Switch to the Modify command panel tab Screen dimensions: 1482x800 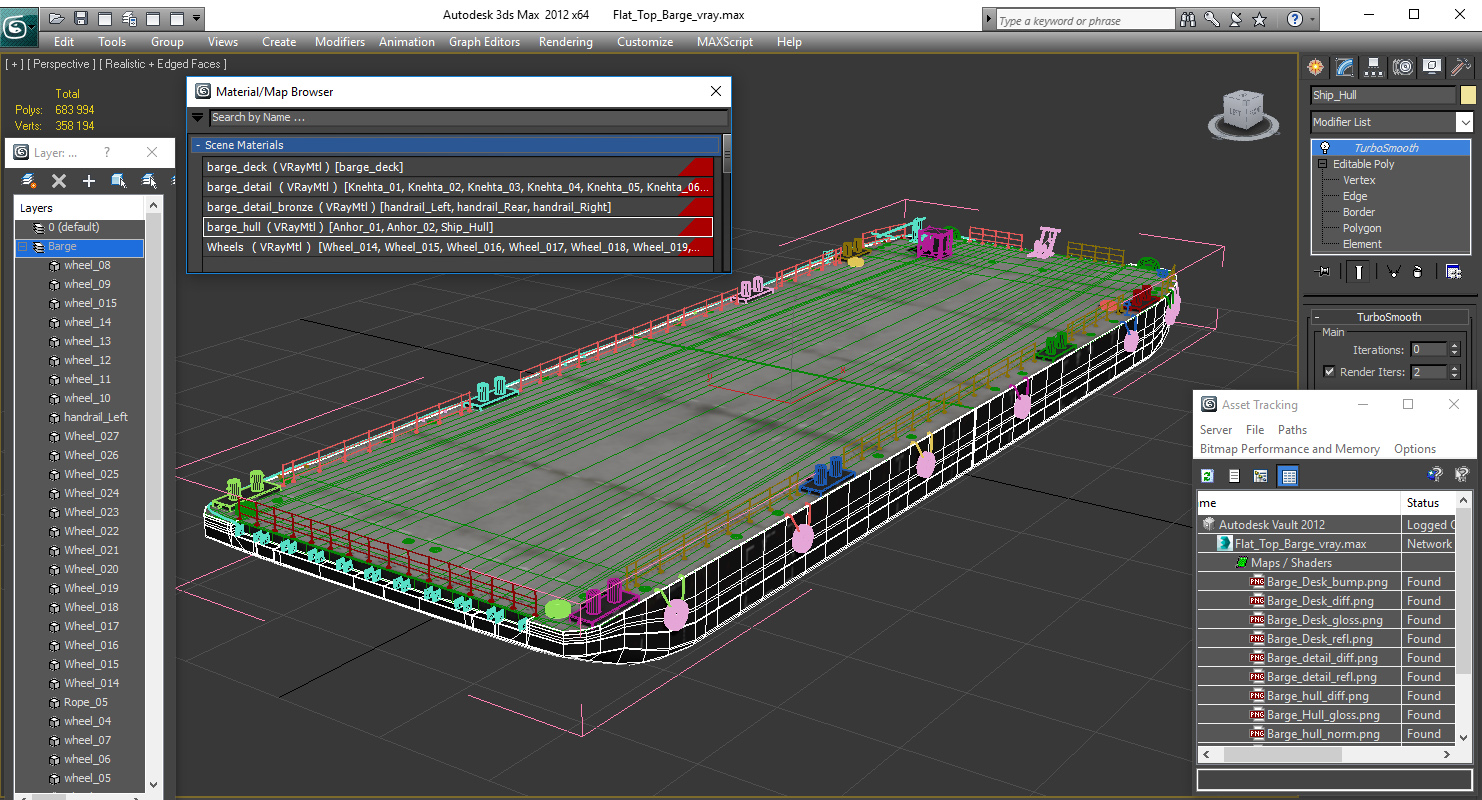point(1344,67)
